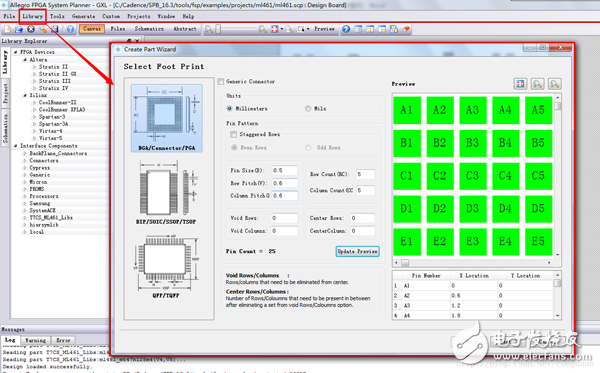Switch to Schematics view
The image size is (600, 373).
pyautogui.click(x=149, y=29)
